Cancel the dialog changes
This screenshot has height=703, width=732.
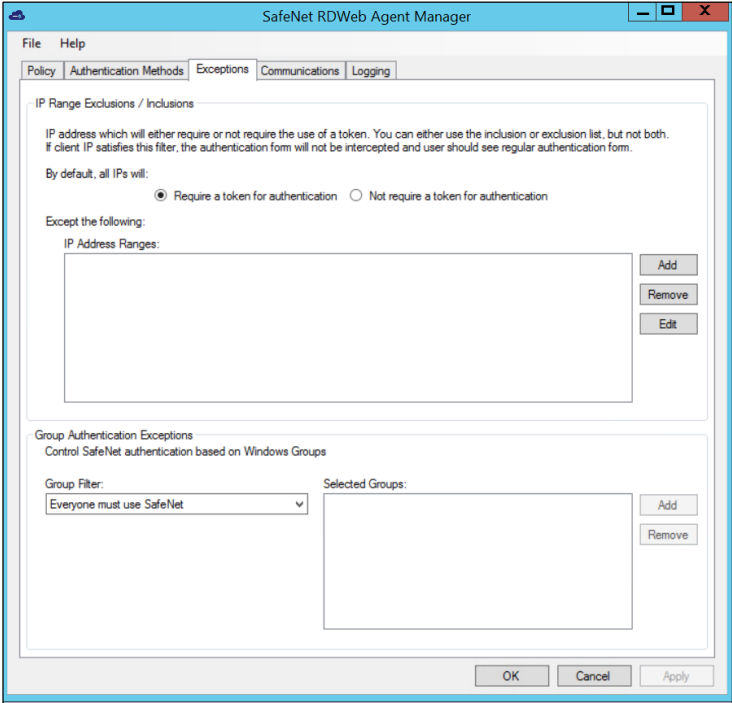pyautogui.click(x=594, y=676)
